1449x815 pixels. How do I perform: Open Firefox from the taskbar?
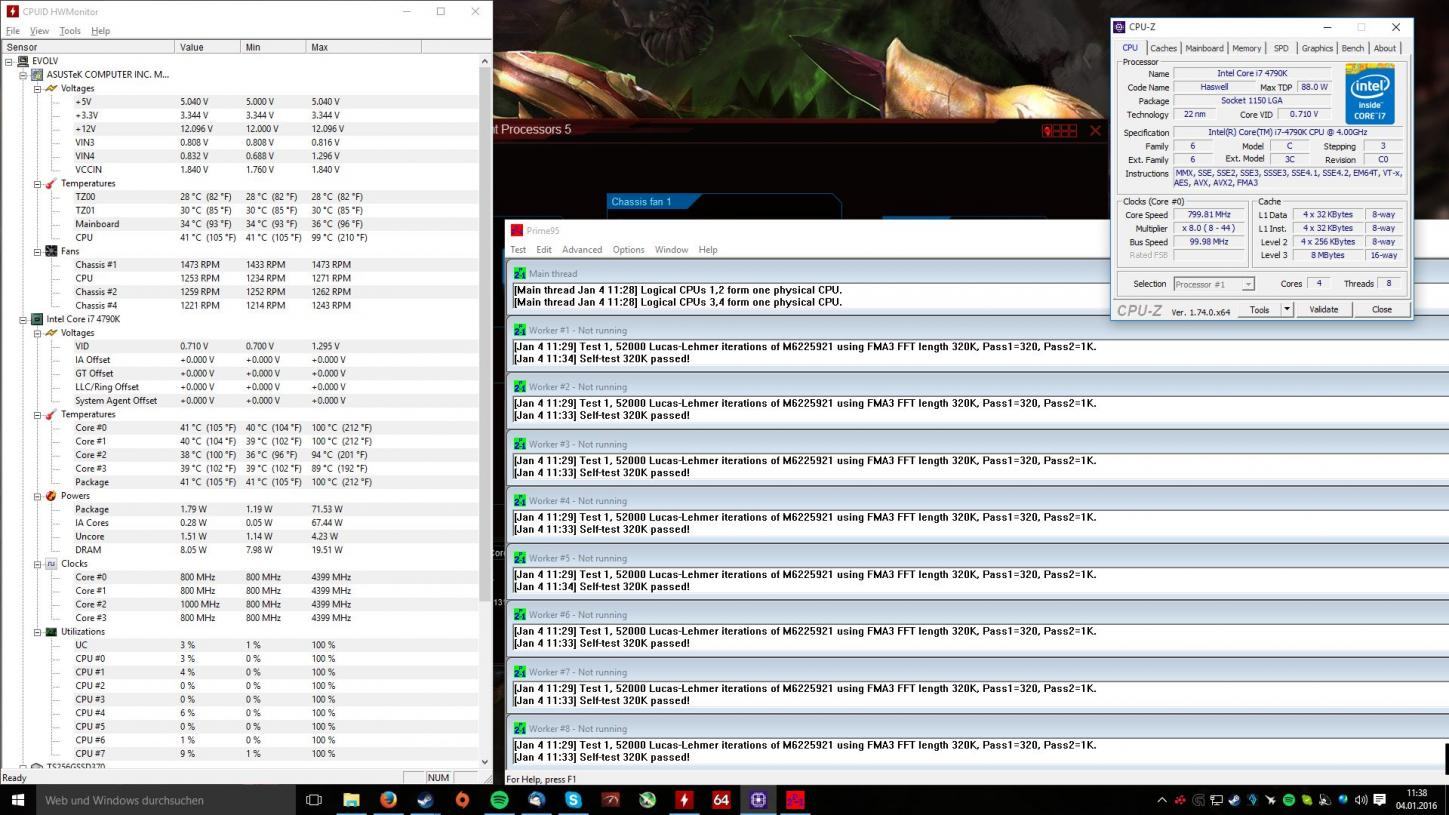coord(388,800)
